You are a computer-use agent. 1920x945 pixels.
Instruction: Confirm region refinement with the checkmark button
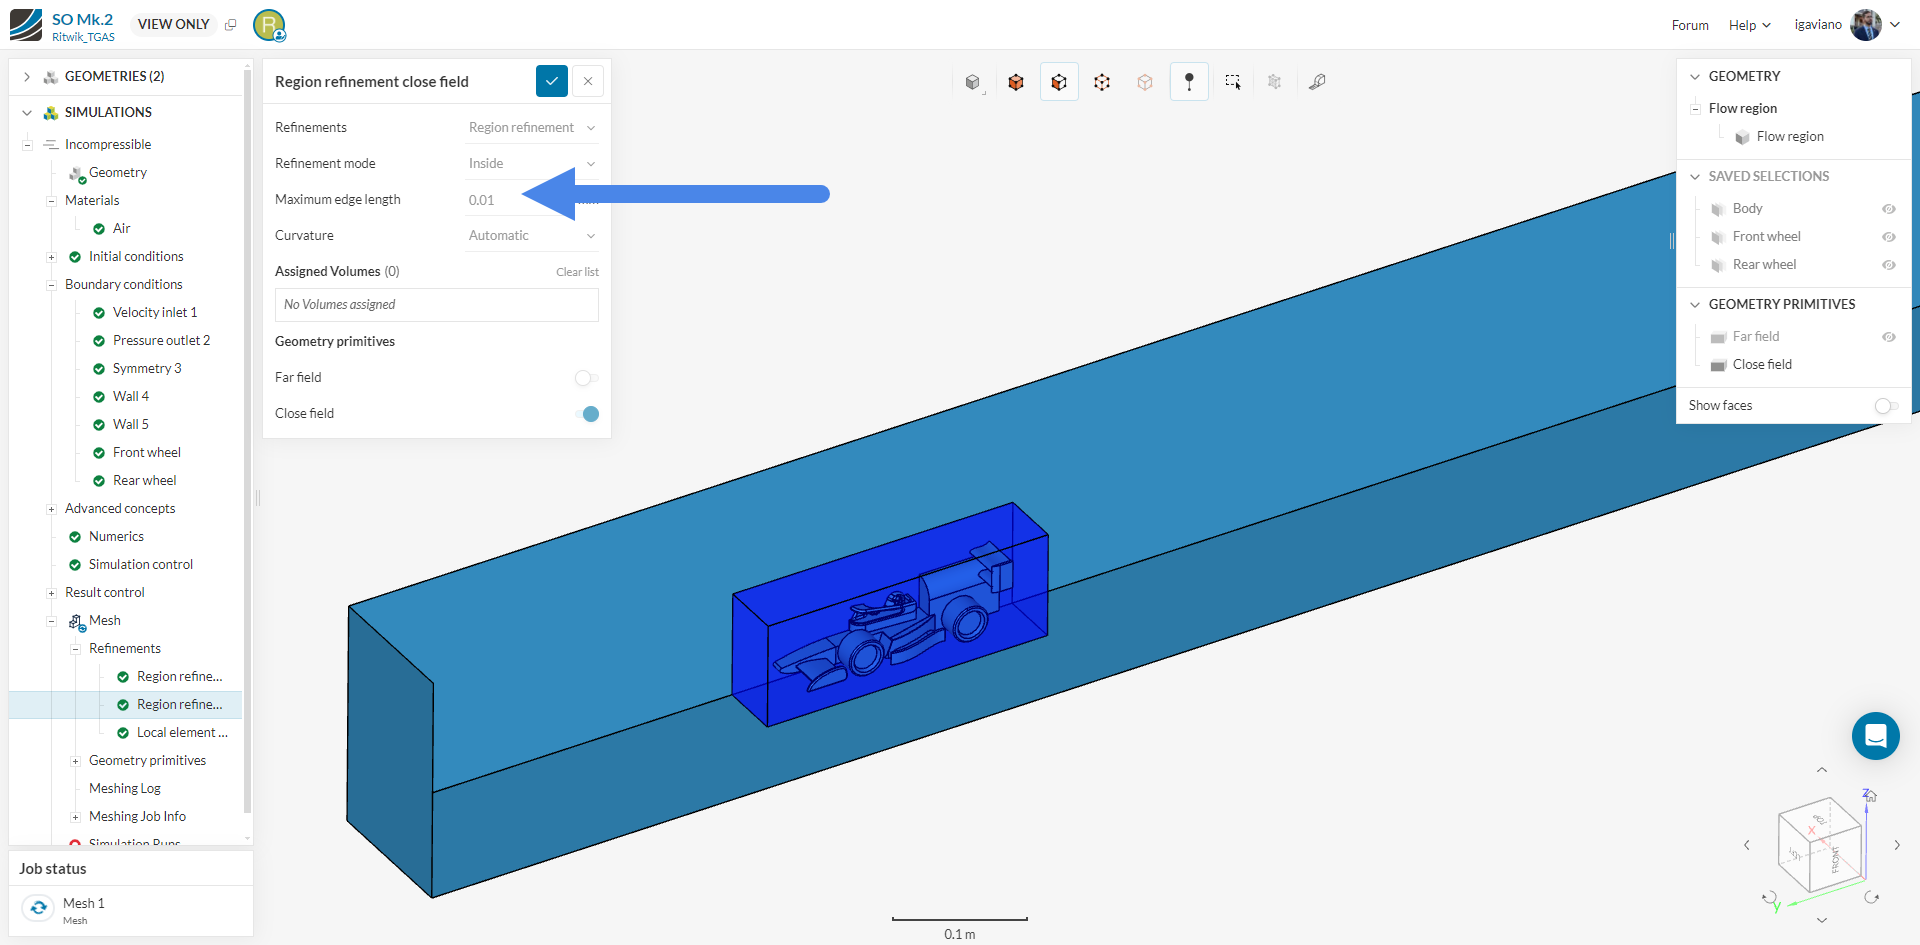pos(551,81)
